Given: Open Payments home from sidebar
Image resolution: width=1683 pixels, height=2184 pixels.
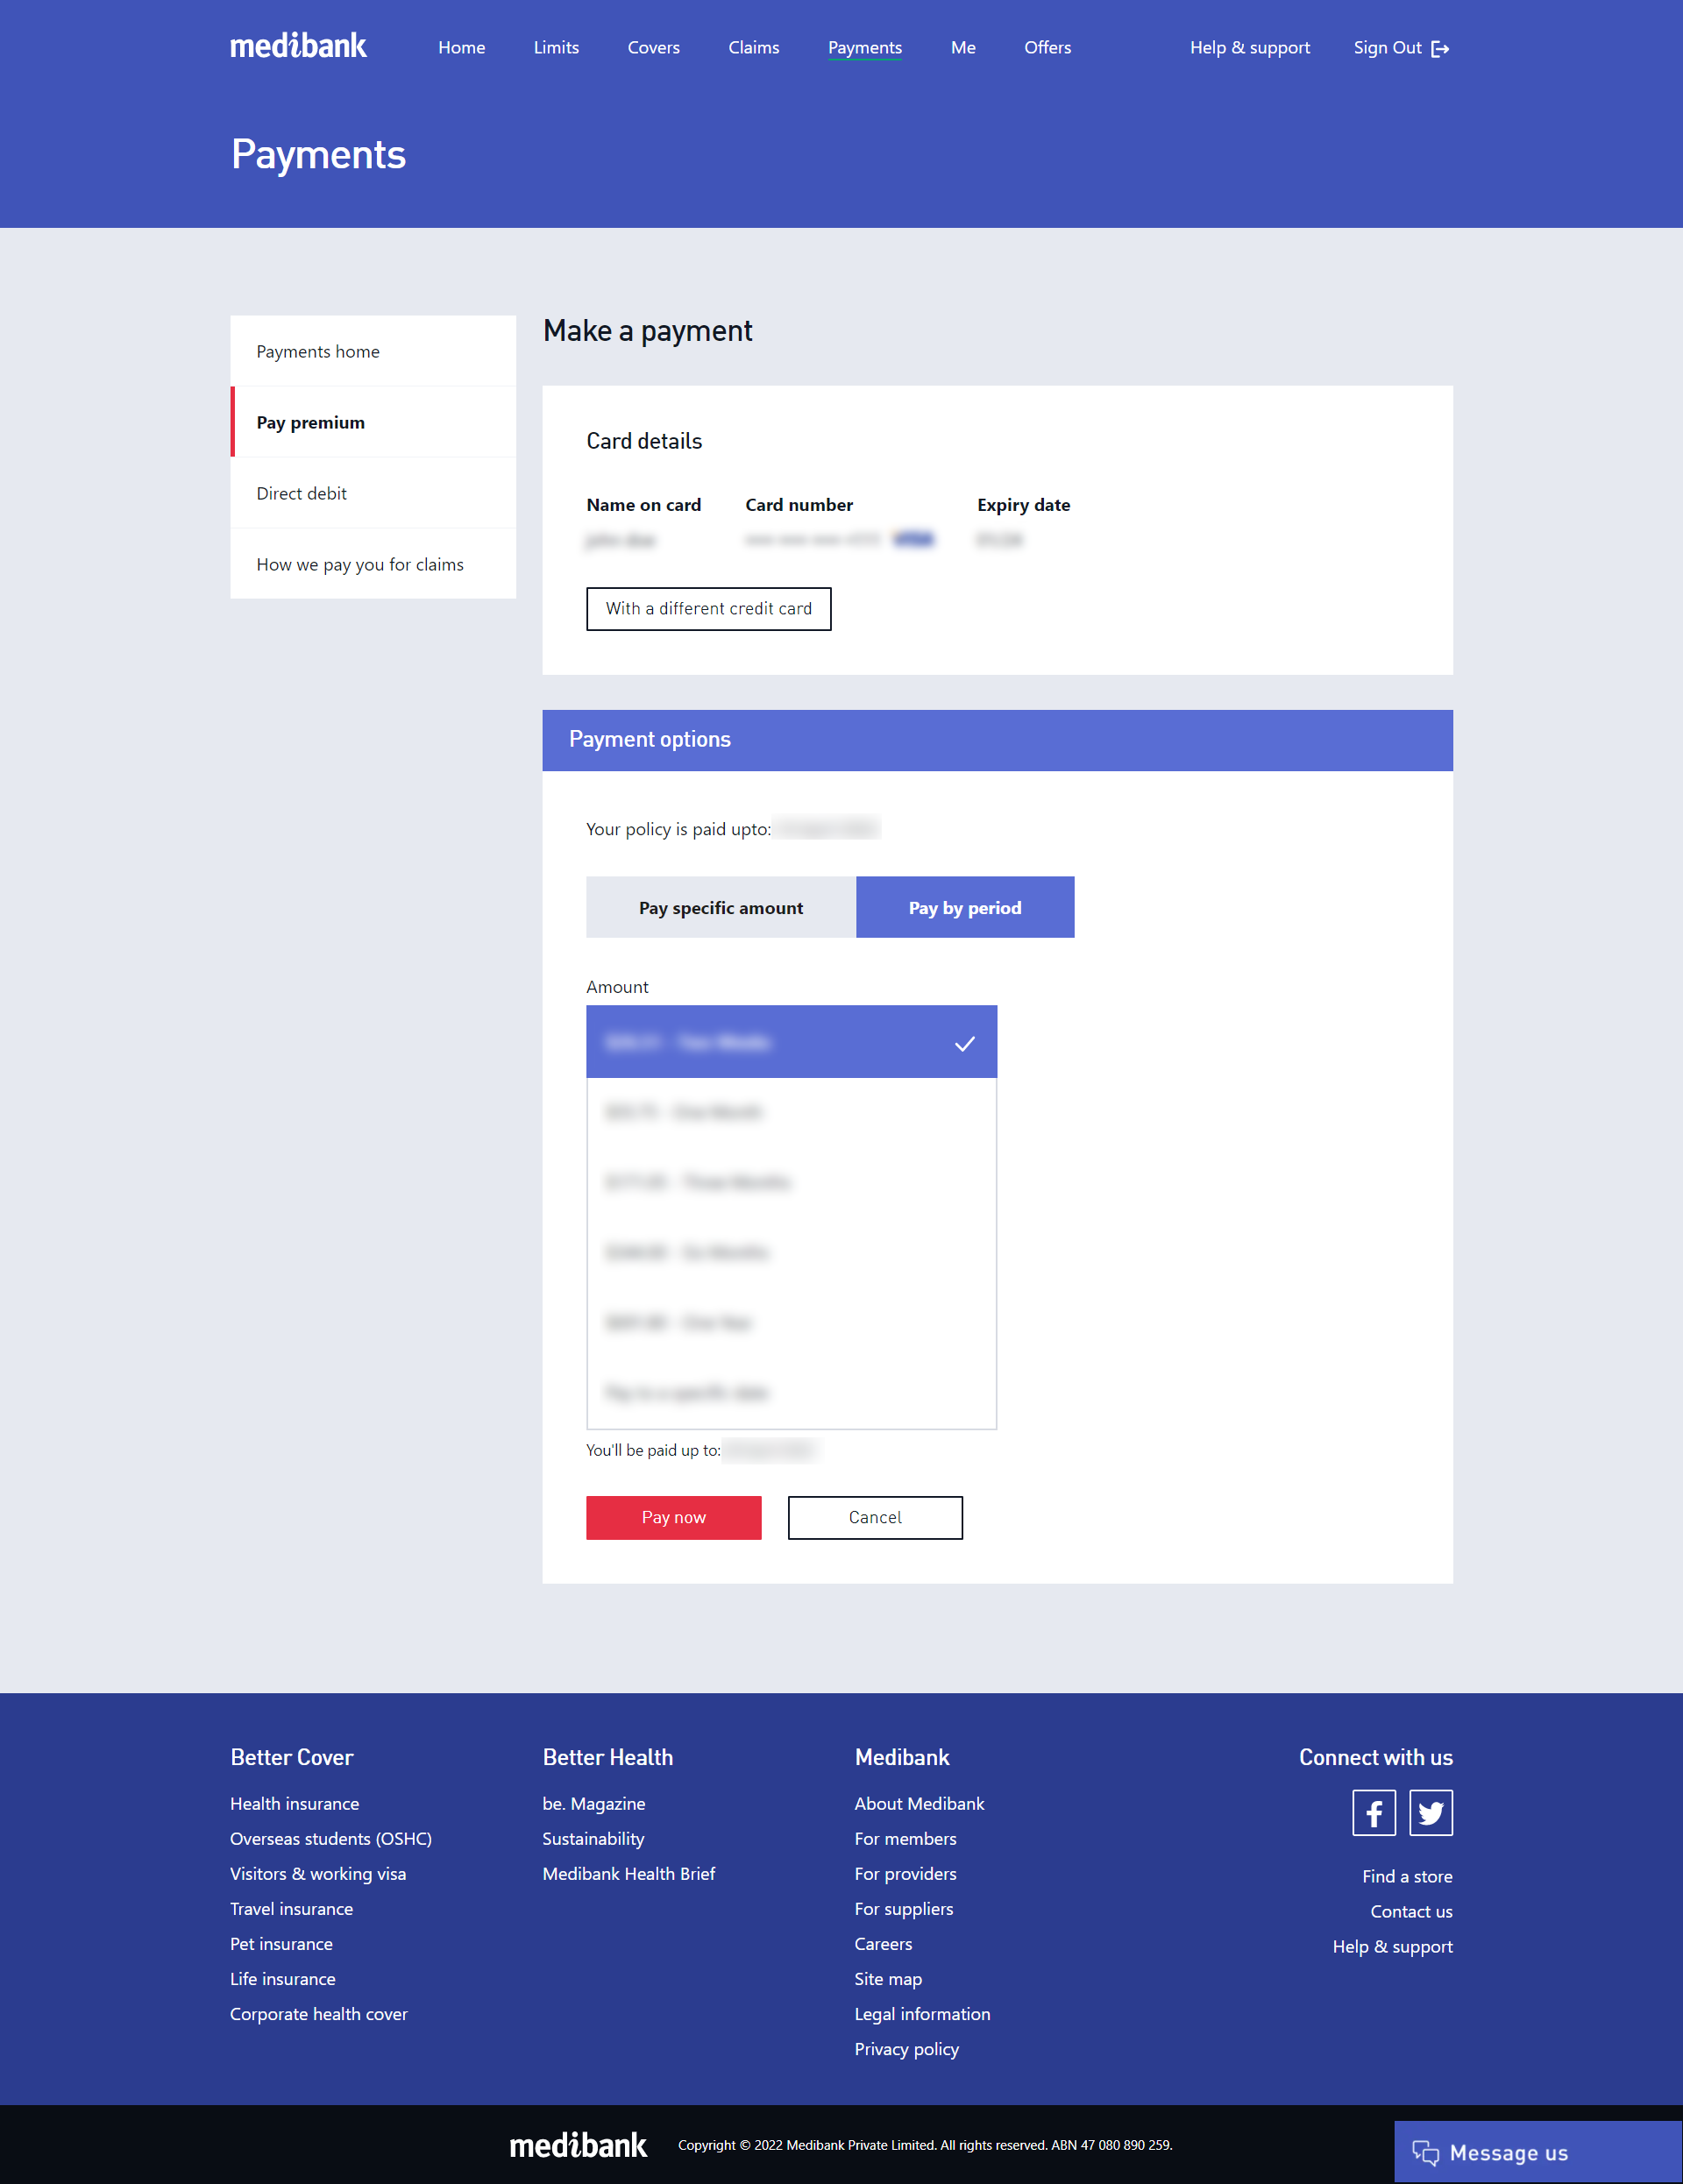Looking at the screenshot, I should point(318,351).
